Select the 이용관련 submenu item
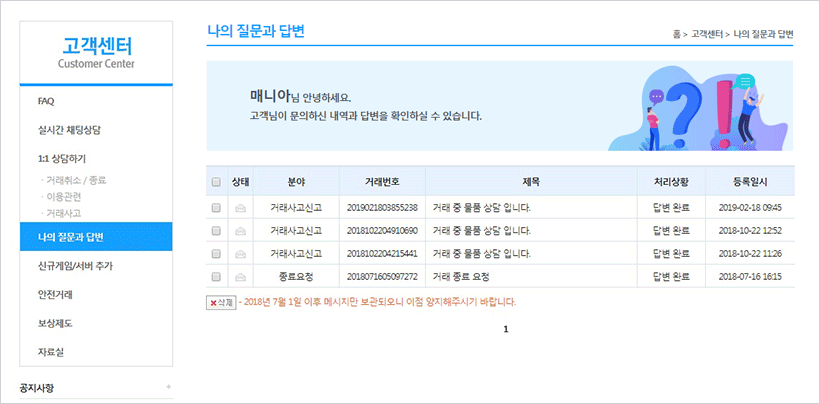 pyautogui.click(x=66, y=197)
